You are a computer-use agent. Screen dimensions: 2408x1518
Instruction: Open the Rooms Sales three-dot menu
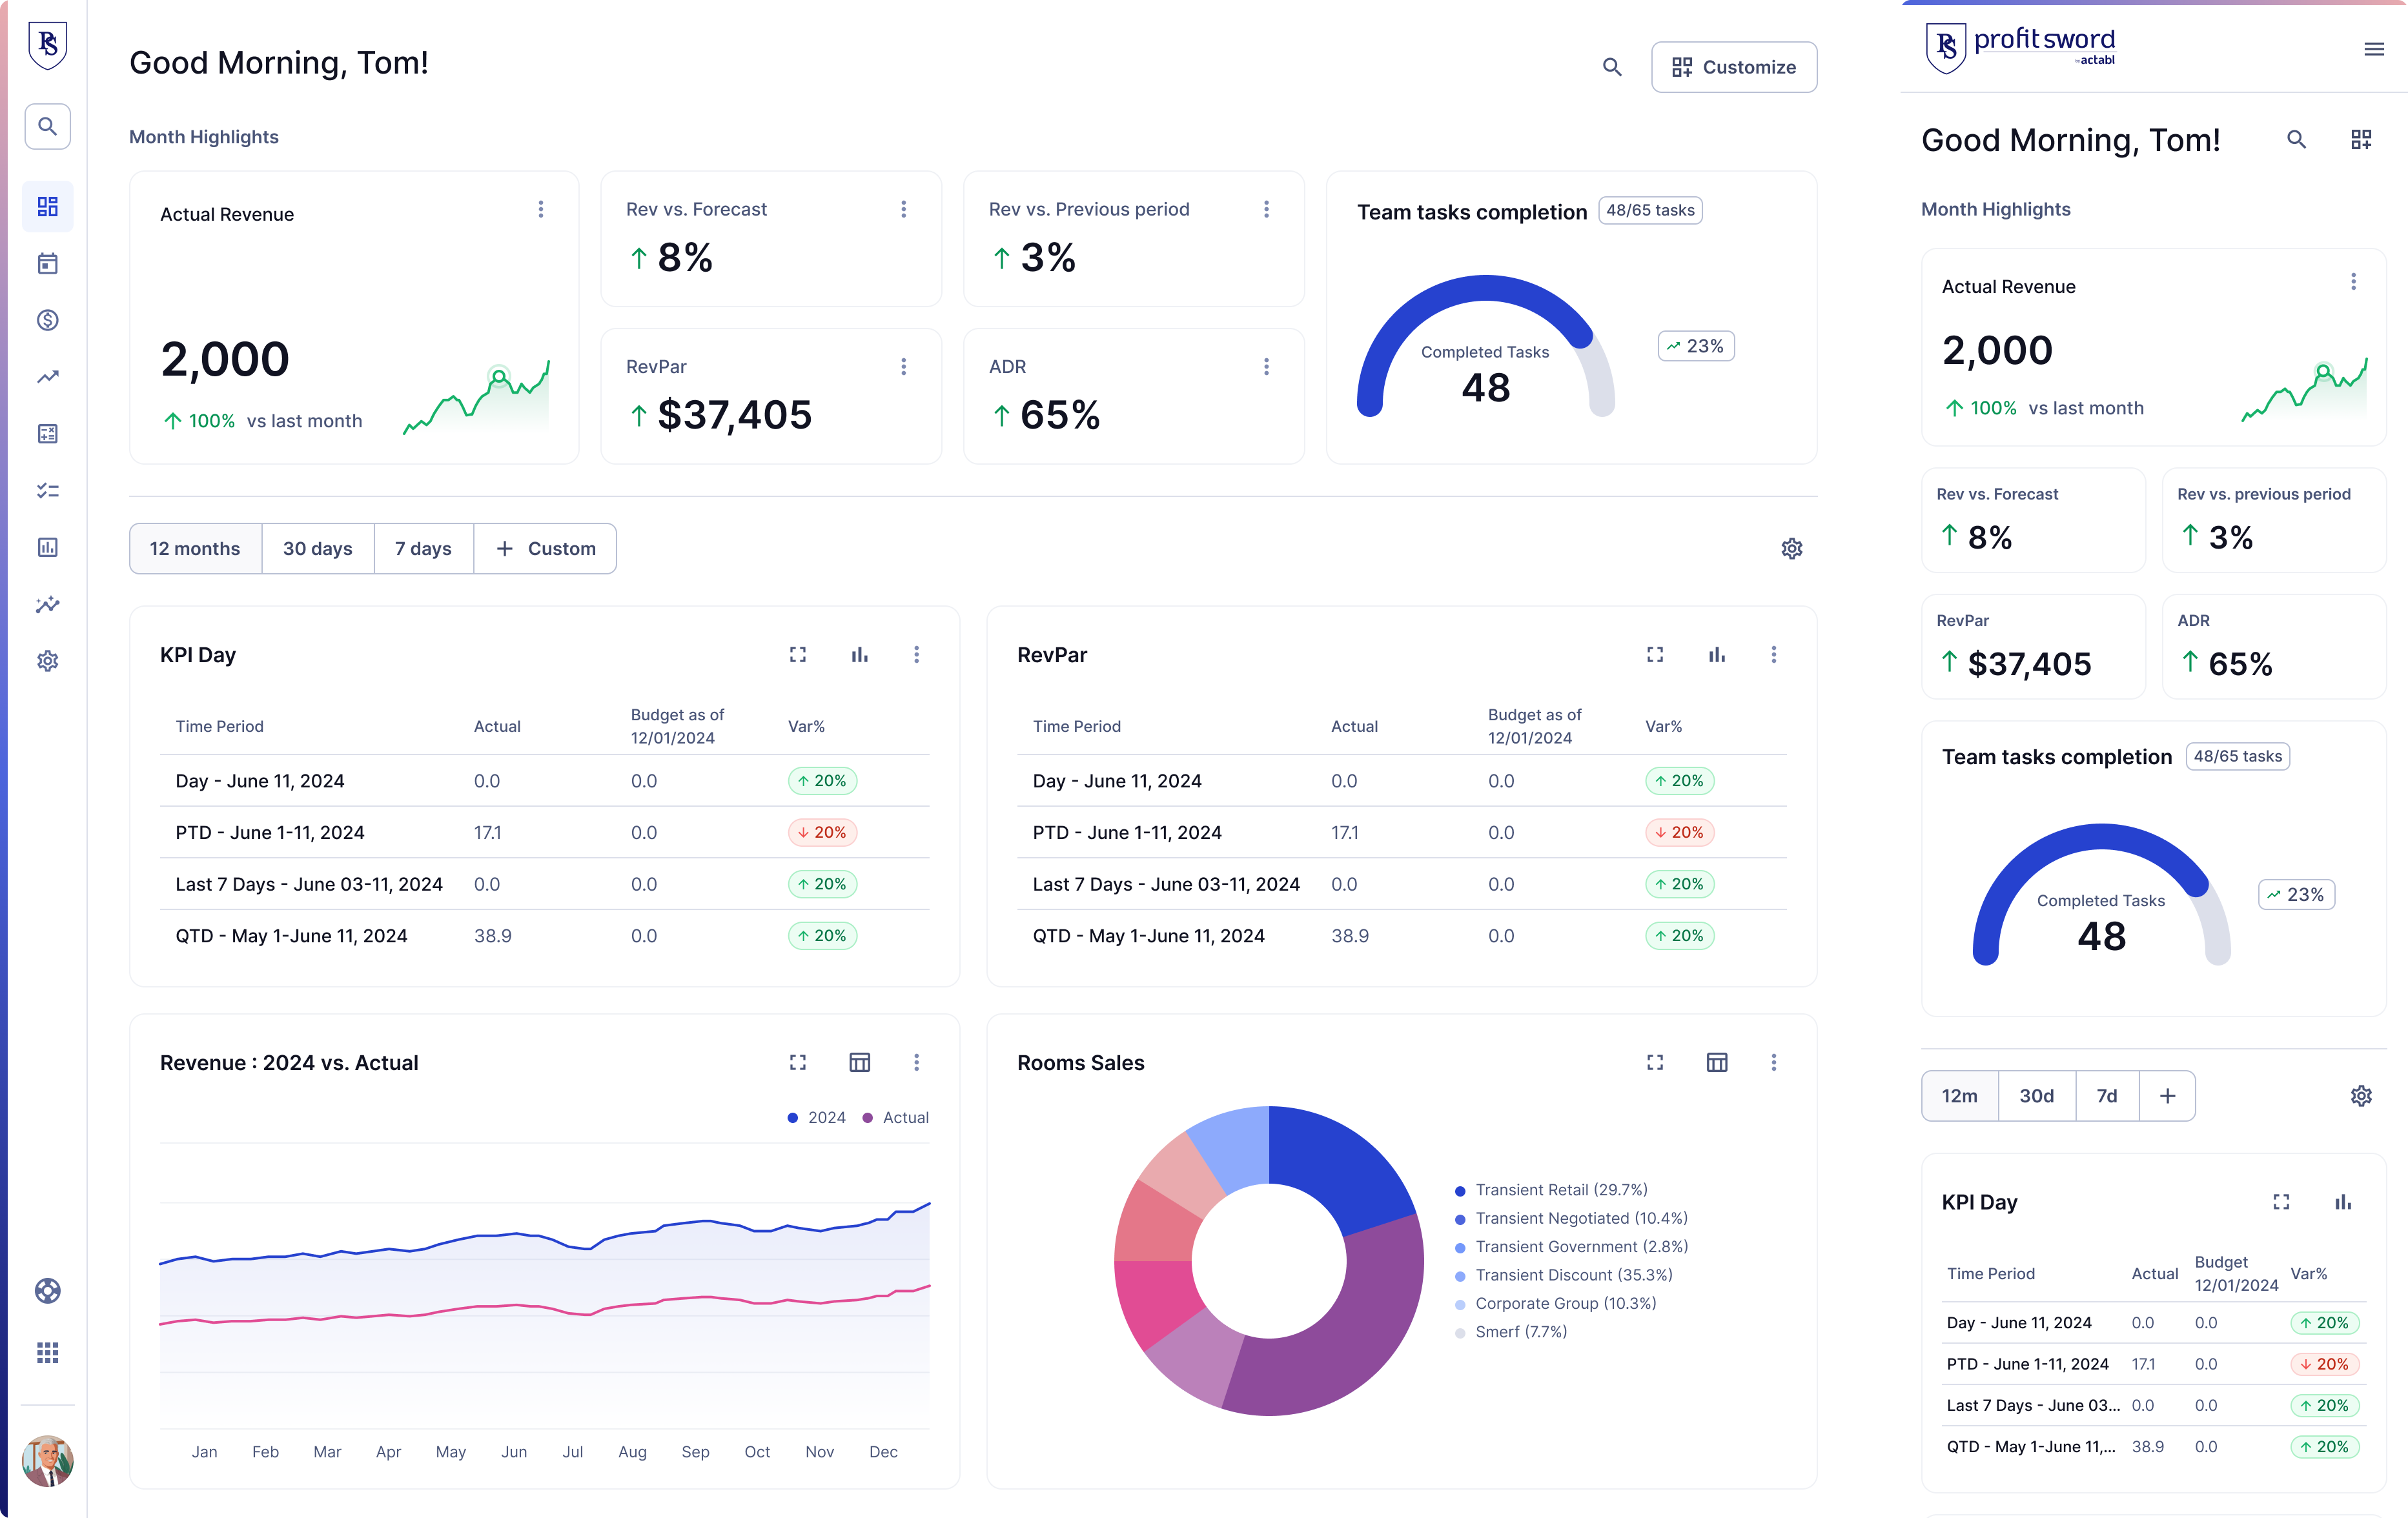[x=1775, y=1062]
